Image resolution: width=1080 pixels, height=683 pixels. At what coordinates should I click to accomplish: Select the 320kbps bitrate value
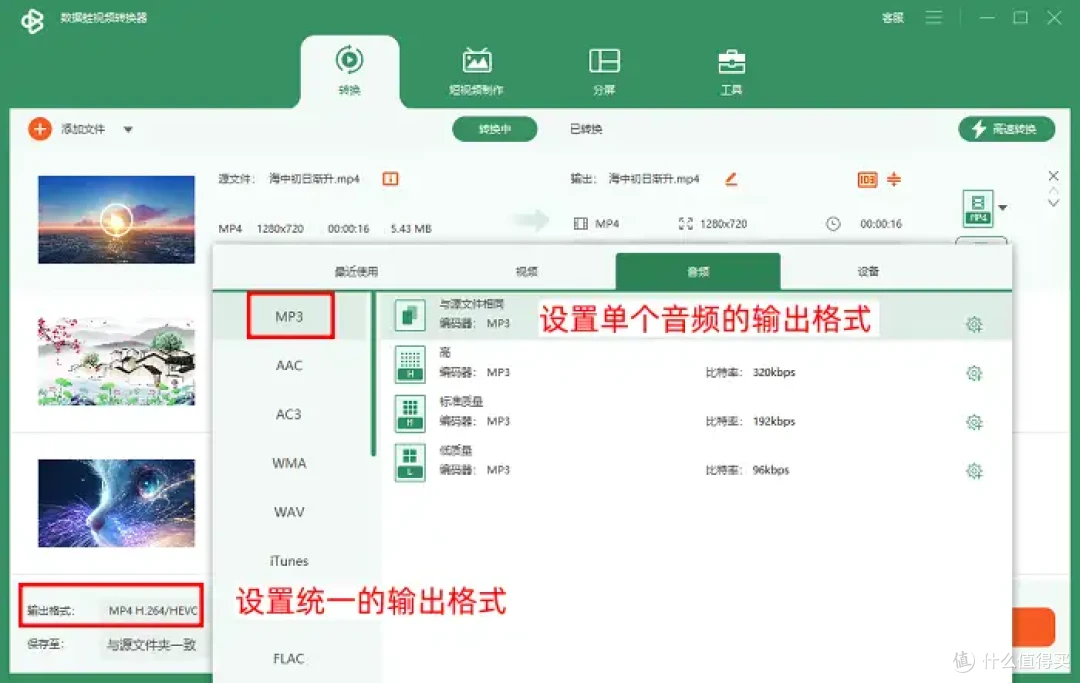[x=773, y=372]
